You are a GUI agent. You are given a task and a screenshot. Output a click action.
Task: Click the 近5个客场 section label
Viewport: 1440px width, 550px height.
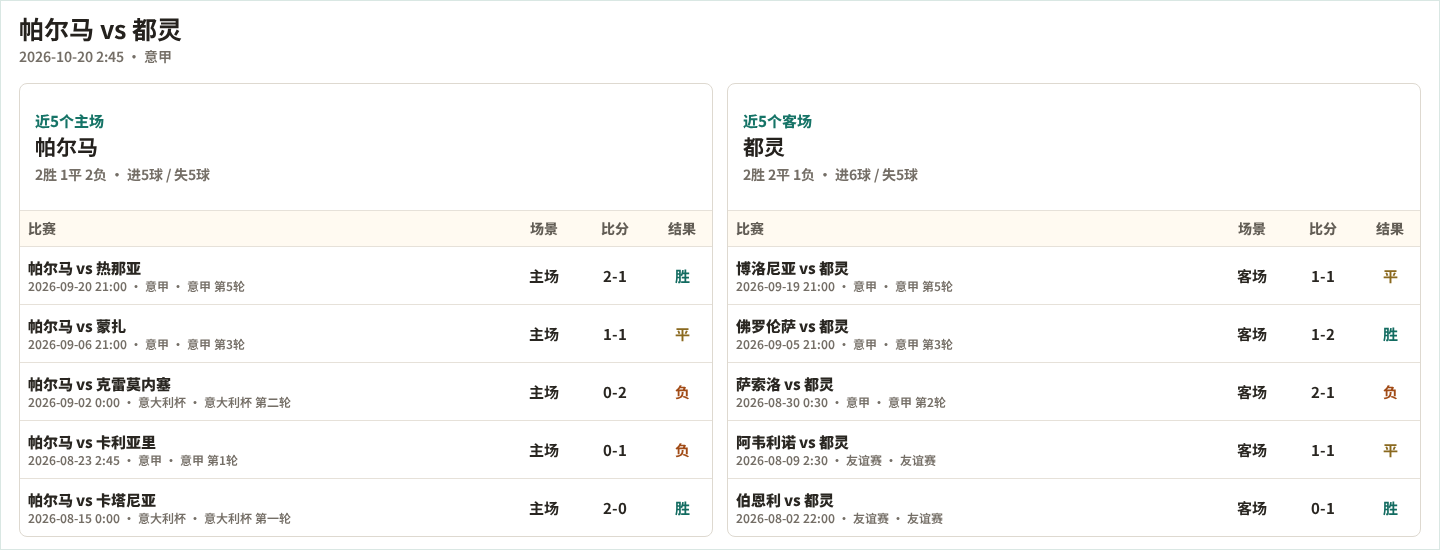[777, 121]
